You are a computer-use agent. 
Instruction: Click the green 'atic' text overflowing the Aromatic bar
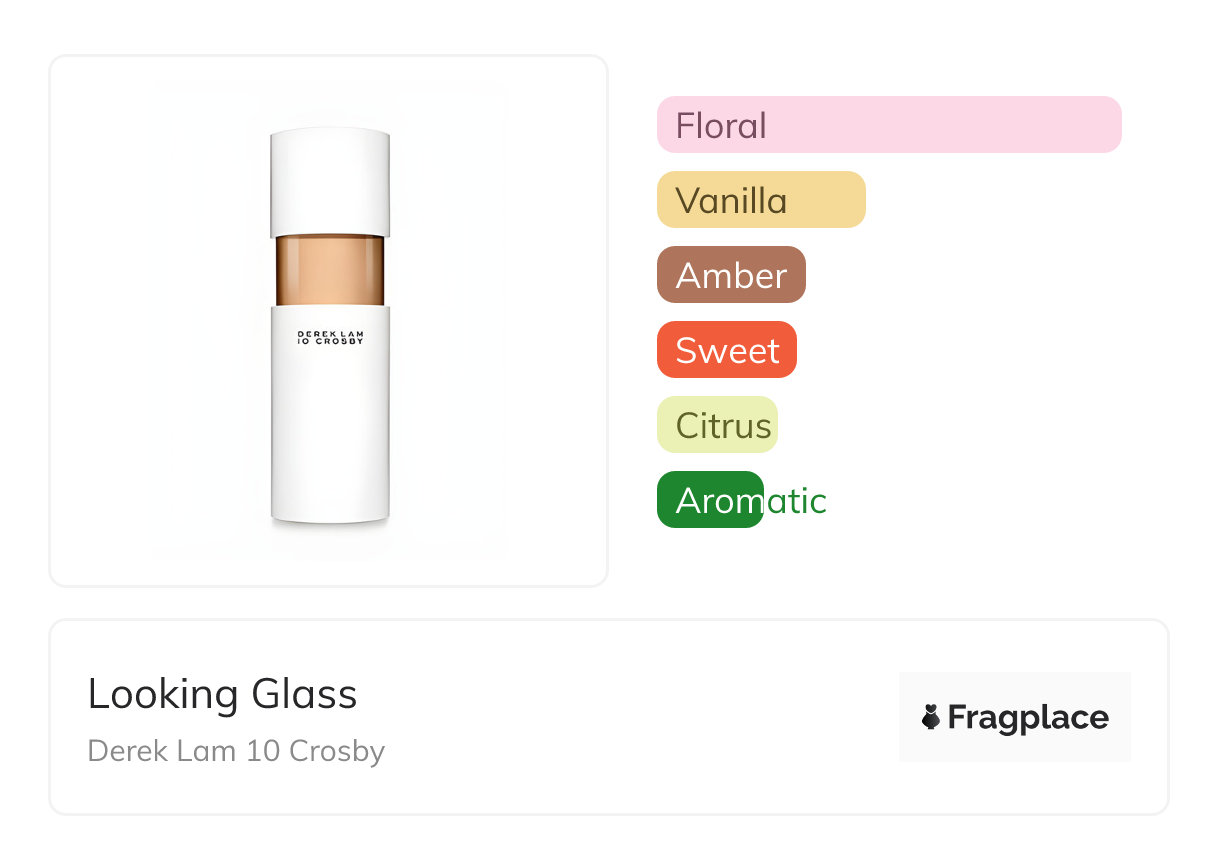pos(796,500)
